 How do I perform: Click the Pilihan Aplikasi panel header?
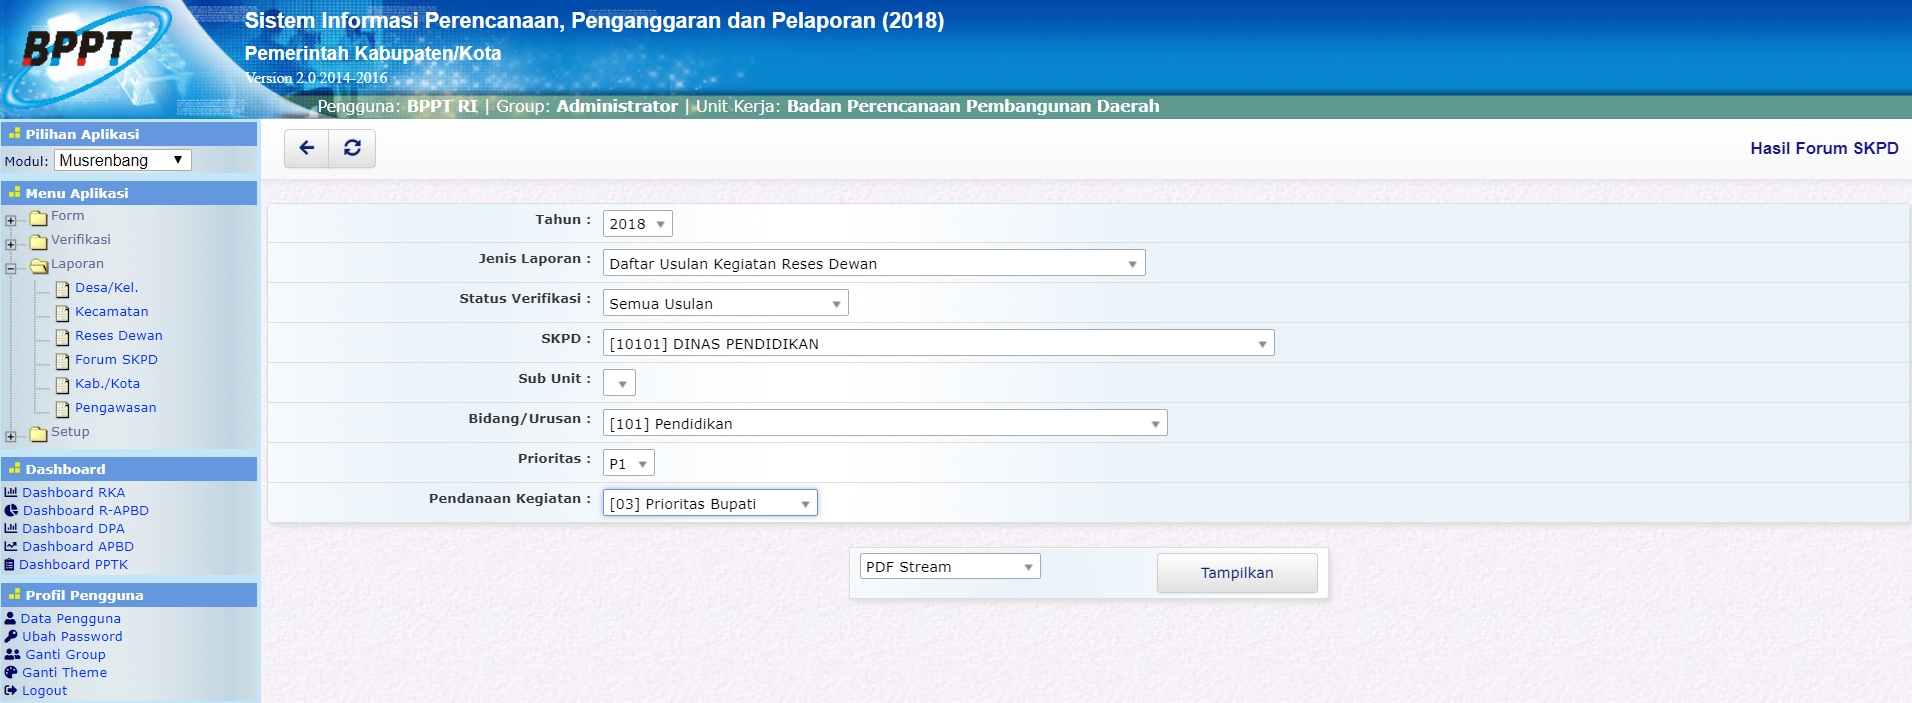tap(129, 134)
